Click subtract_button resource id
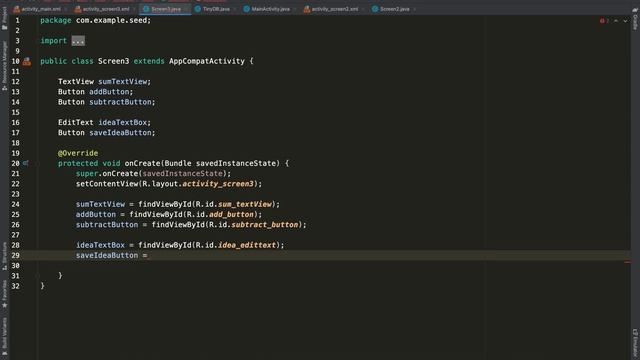The width and height of the screenshot is (640, 360). pyautogui.click(x=264, y=224)
